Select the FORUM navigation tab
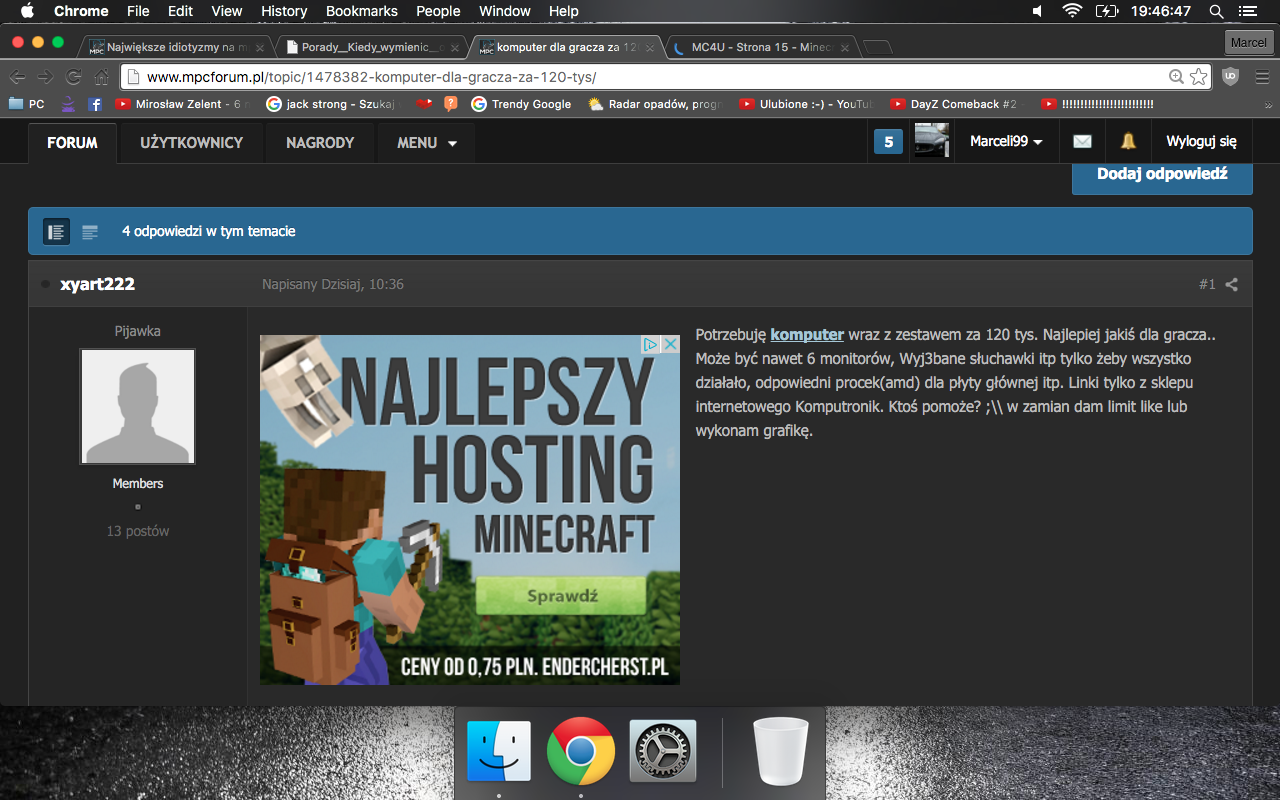 [72, 143]
